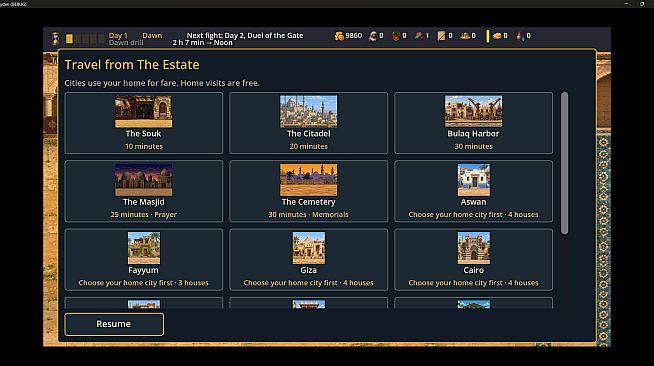This screenshot has width=654, height=366.
Task: Click the Fayyum house thumbnail
Action: pos(143,248)
